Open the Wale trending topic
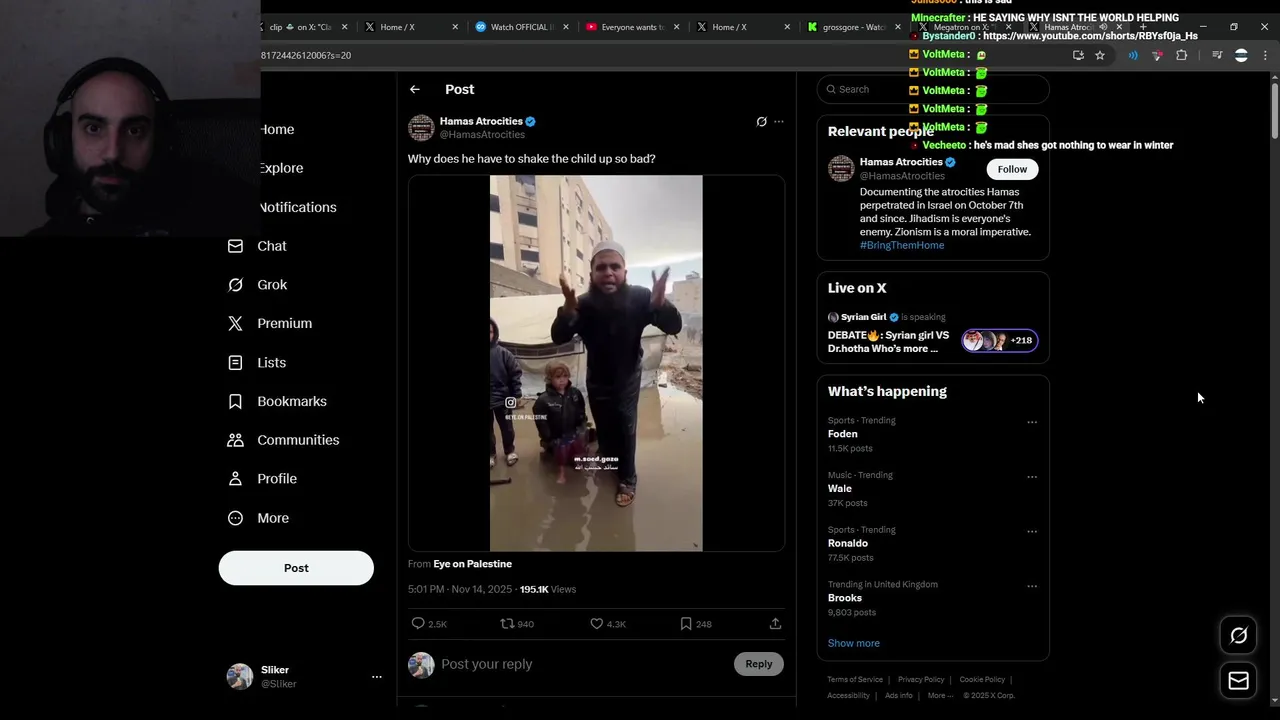This screenshot has width=1280, height=720. [x=840, y=489]
